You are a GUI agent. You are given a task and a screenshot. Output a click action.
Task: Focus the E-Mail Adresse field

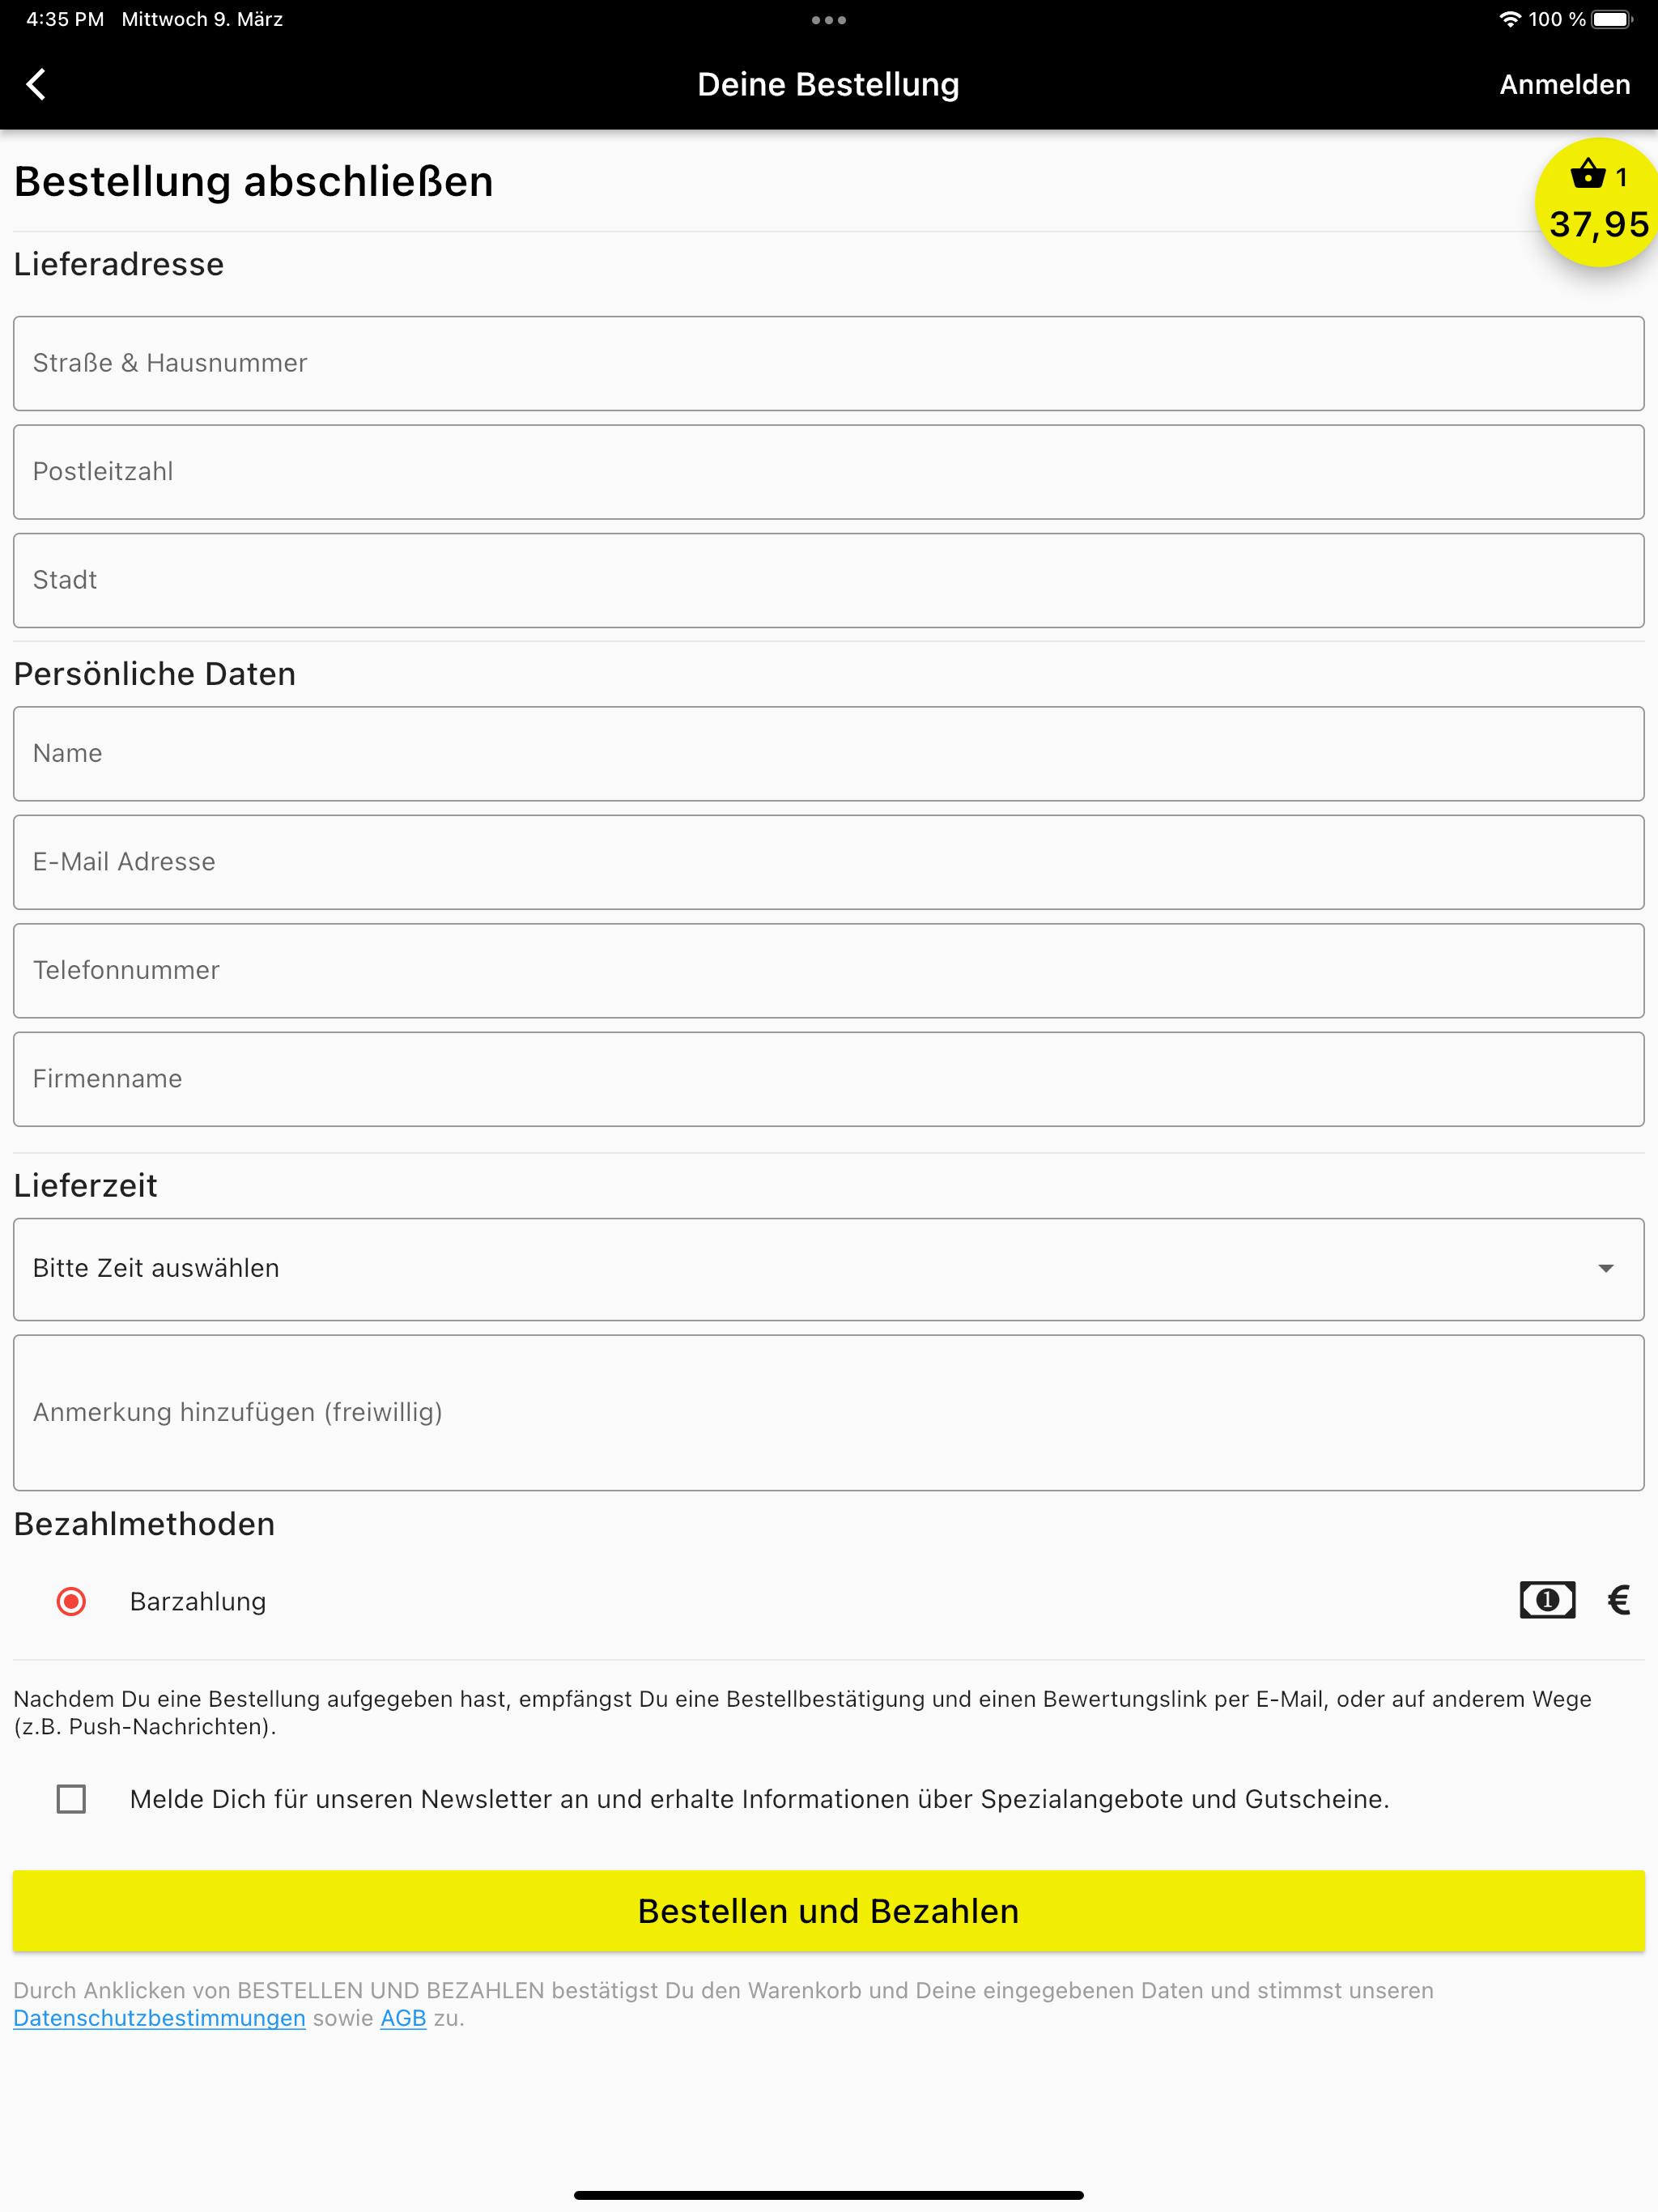click(828, 861)
